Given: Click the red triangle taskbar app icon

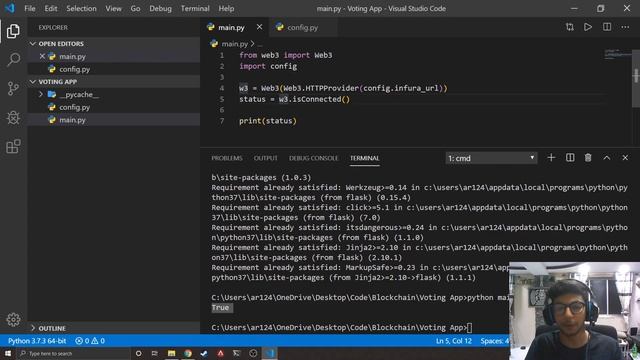Looking at the screenshot, I should point(220,353).
